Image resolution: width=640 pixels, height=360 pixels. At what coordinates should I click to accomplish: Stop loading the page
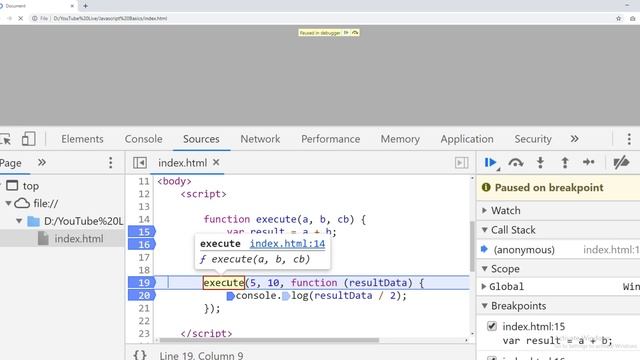click(x=20, y=18)
